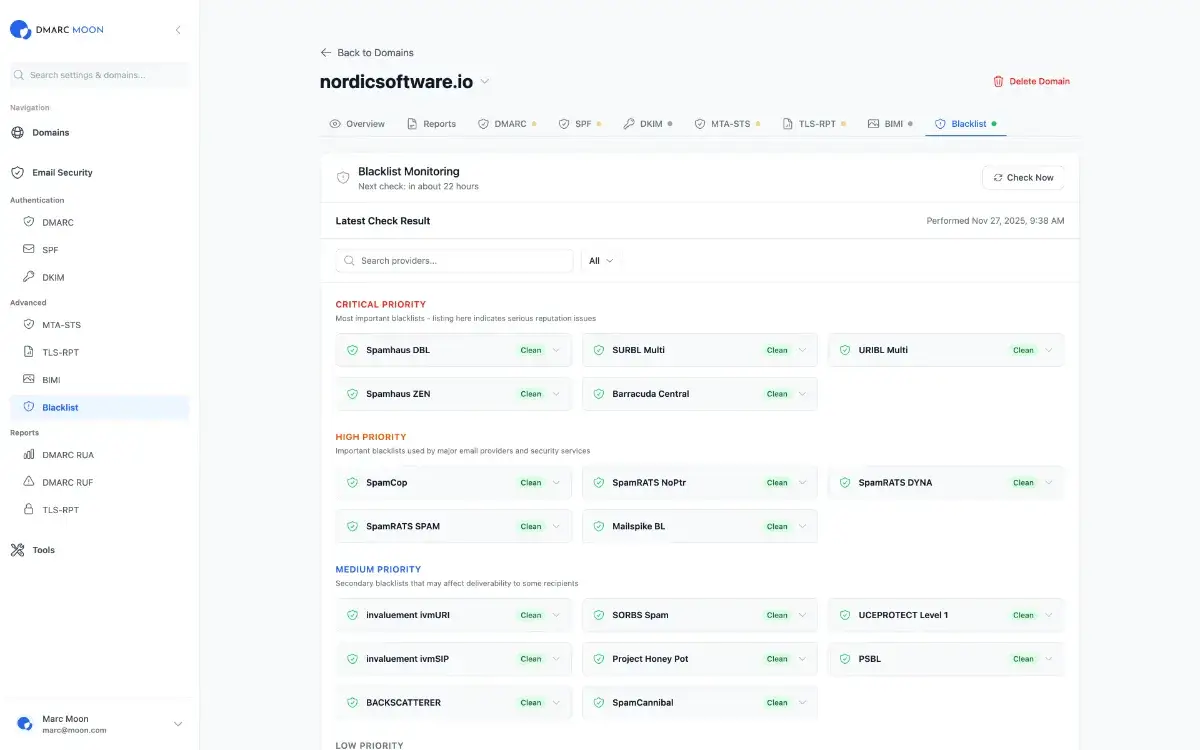This screenshot has height=750, width=1200.
Task: Click the trash icon beside Delete Domain
Action: [998, 81]
